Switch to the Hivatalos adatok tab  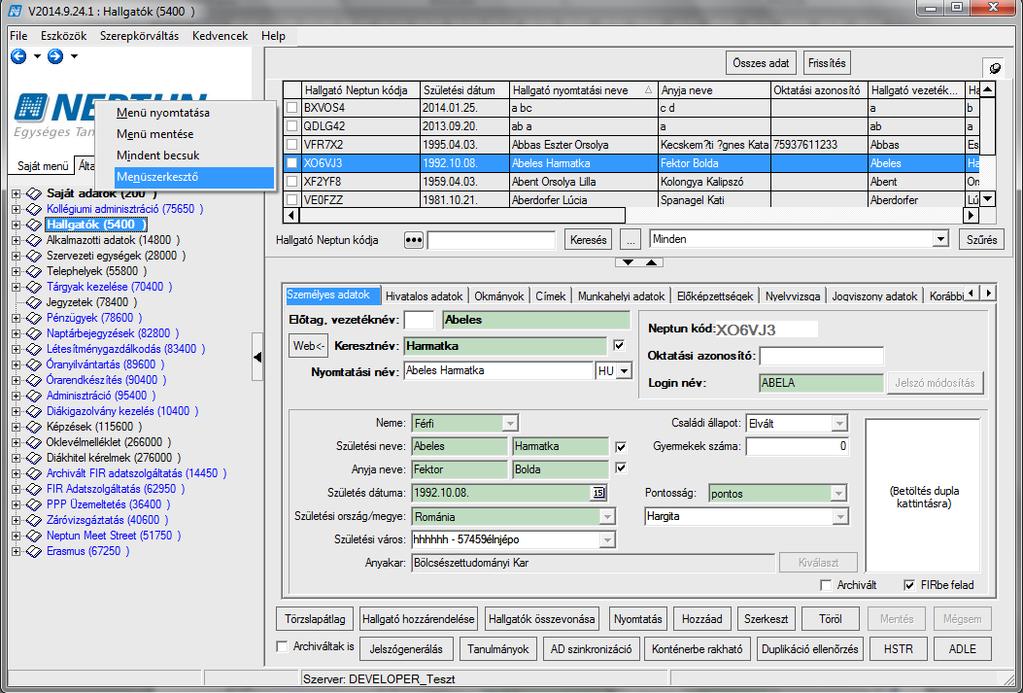(424, 296)
